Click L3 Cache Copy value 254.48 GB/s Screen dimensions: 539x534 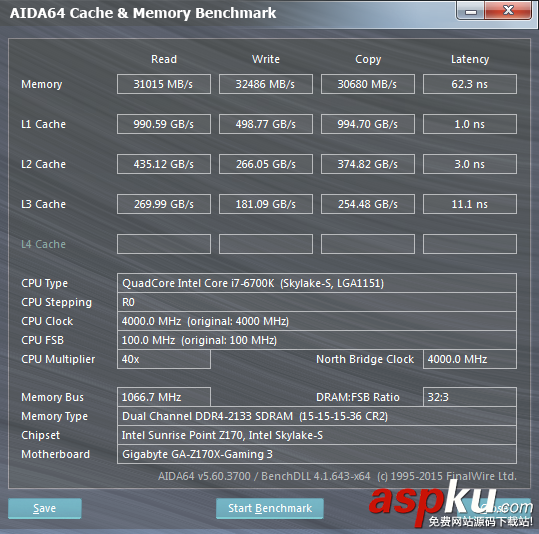point(368,204)
